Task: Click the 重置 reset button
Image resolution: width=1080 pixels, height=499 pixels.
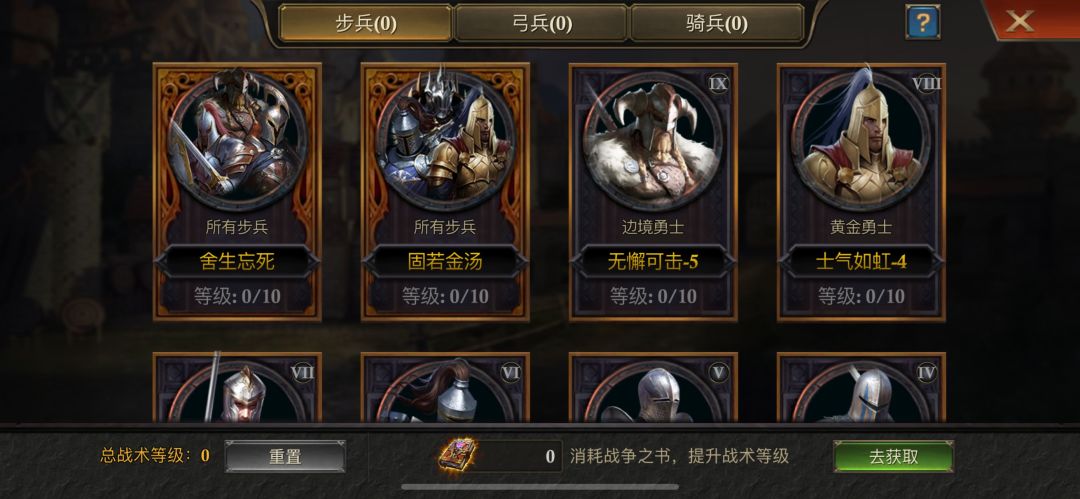Action: coord(285,456)
